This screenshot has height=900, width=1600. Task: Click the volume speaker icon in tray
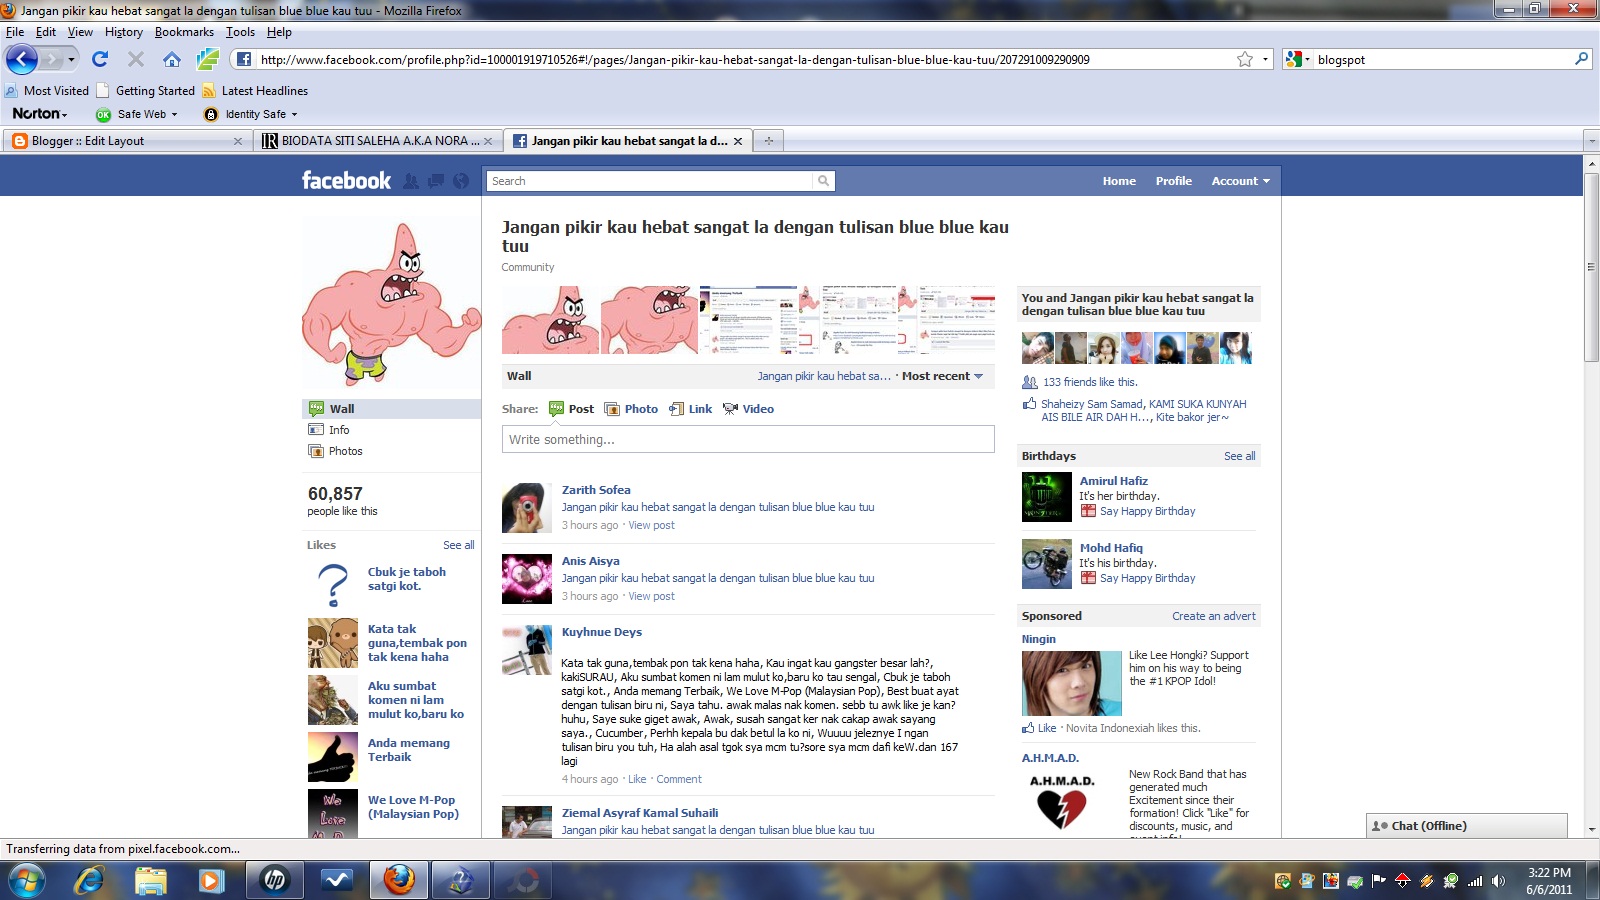(1498, 881)
